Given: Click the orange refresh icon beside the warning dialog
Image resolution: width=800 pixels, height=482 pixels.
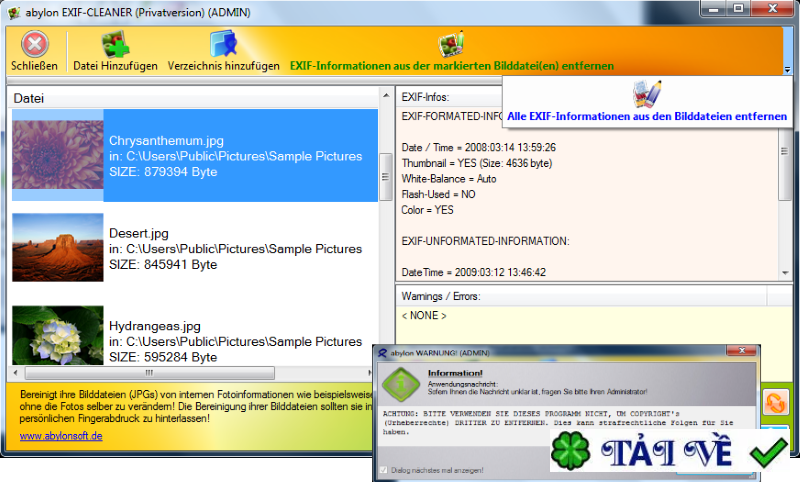Looking at the screenshot, I should pyautogui.click(x=776, y=402).
